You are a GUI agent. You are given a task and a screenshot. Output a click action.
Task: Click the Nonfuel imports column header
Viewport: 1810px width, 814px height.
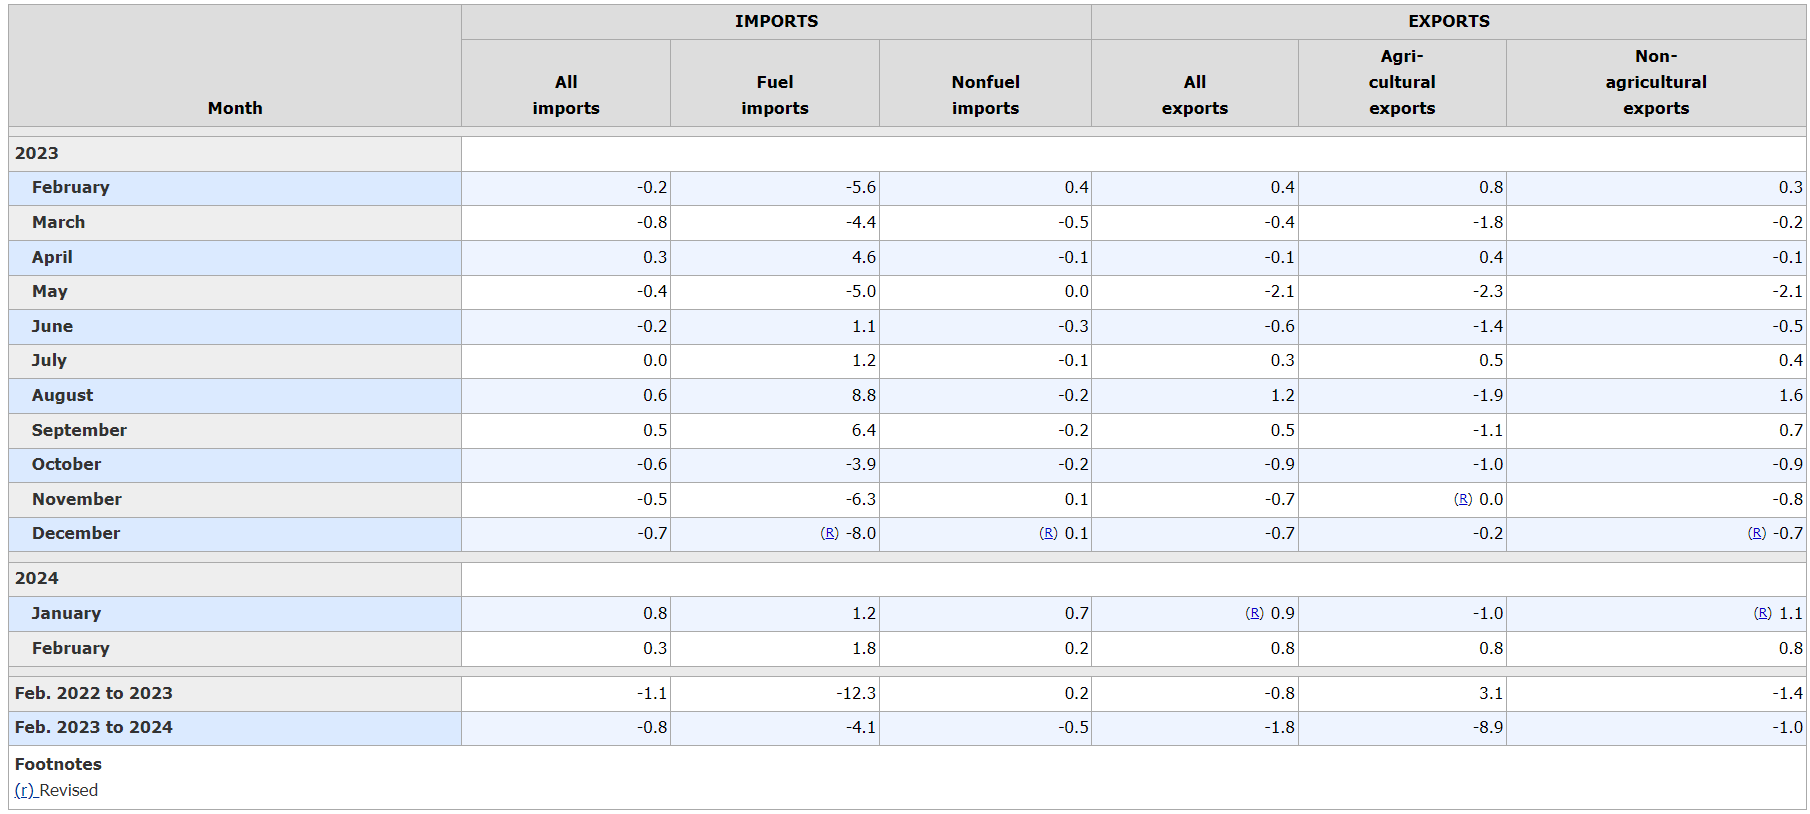point(985,95)
